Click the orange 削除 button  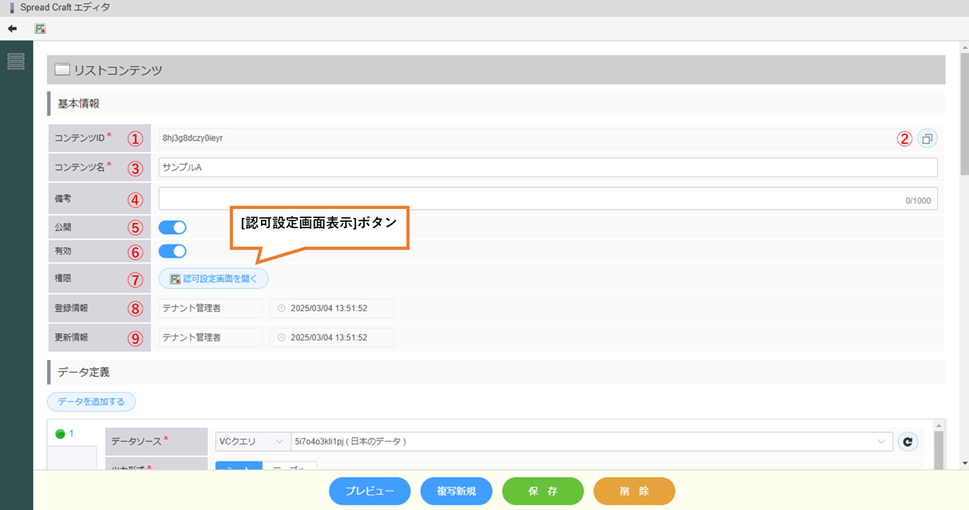(634, 491)
